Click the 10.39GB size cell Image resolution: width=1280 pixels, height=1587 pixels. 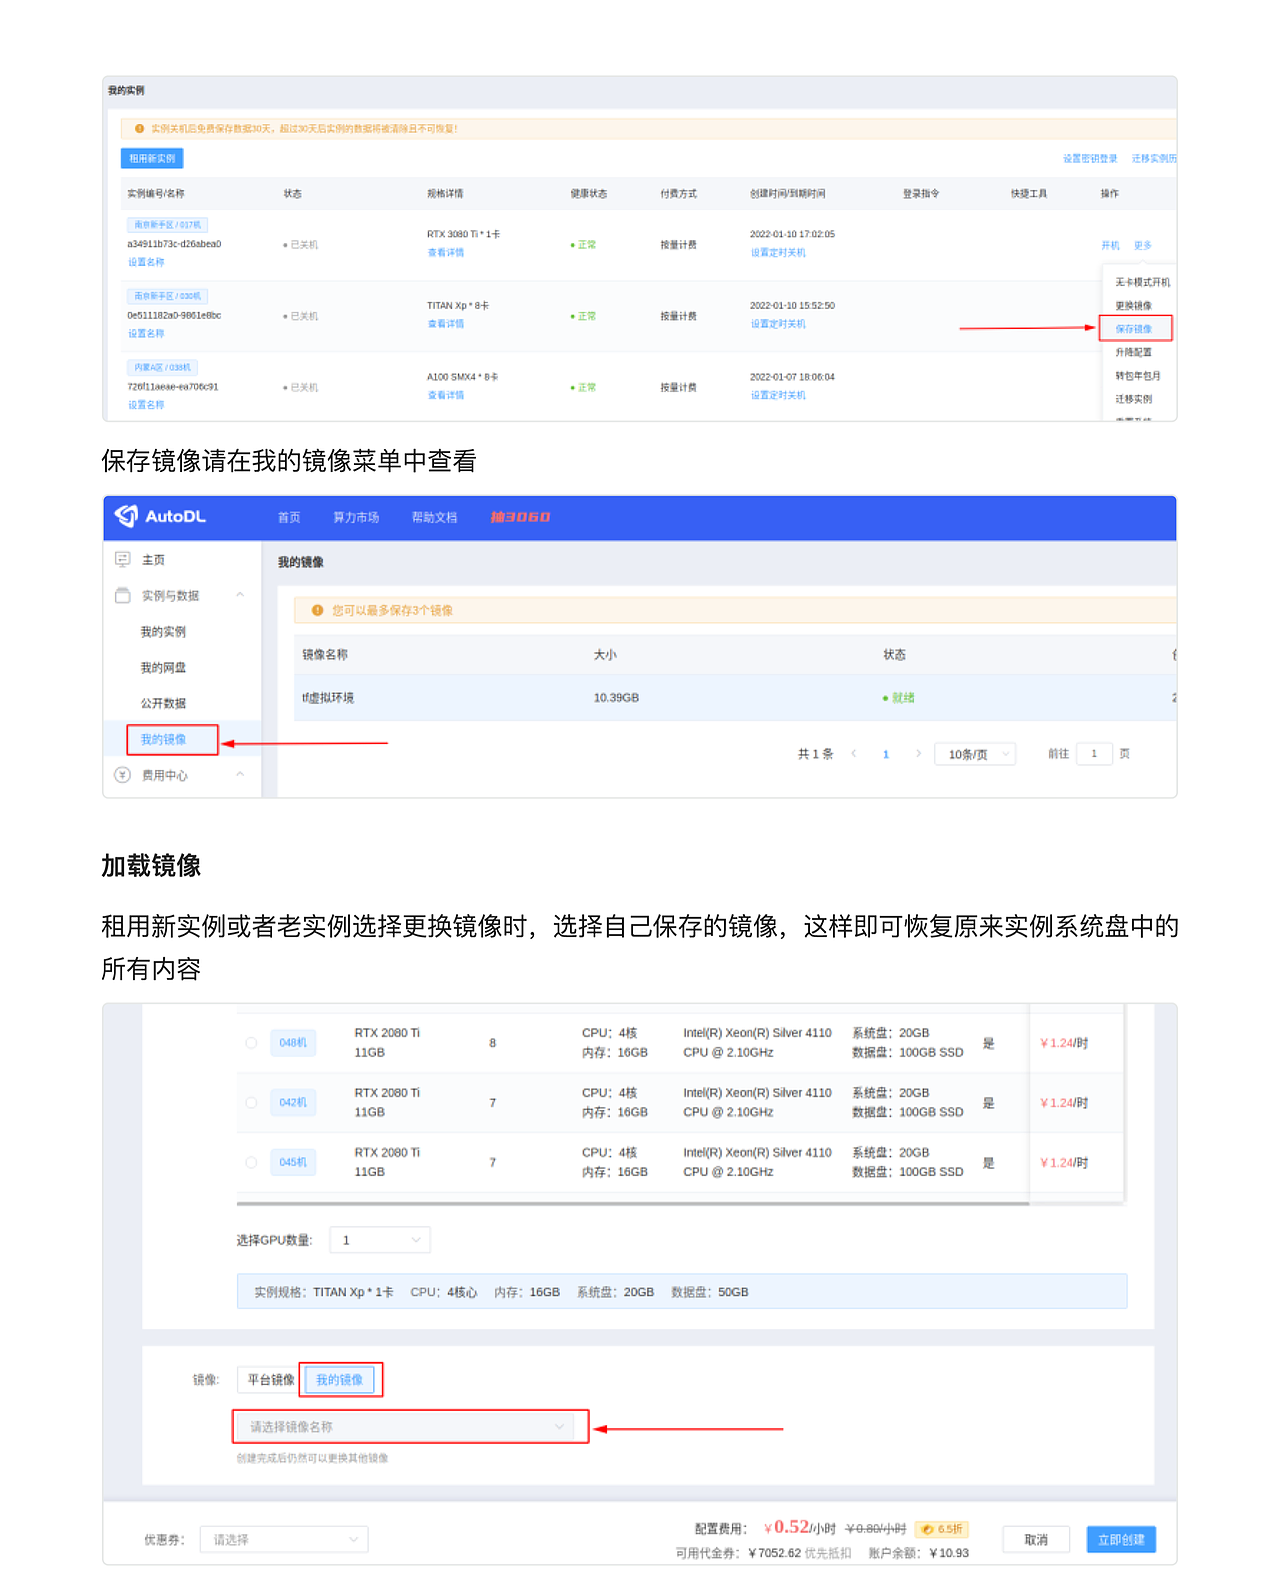(616, 698)
